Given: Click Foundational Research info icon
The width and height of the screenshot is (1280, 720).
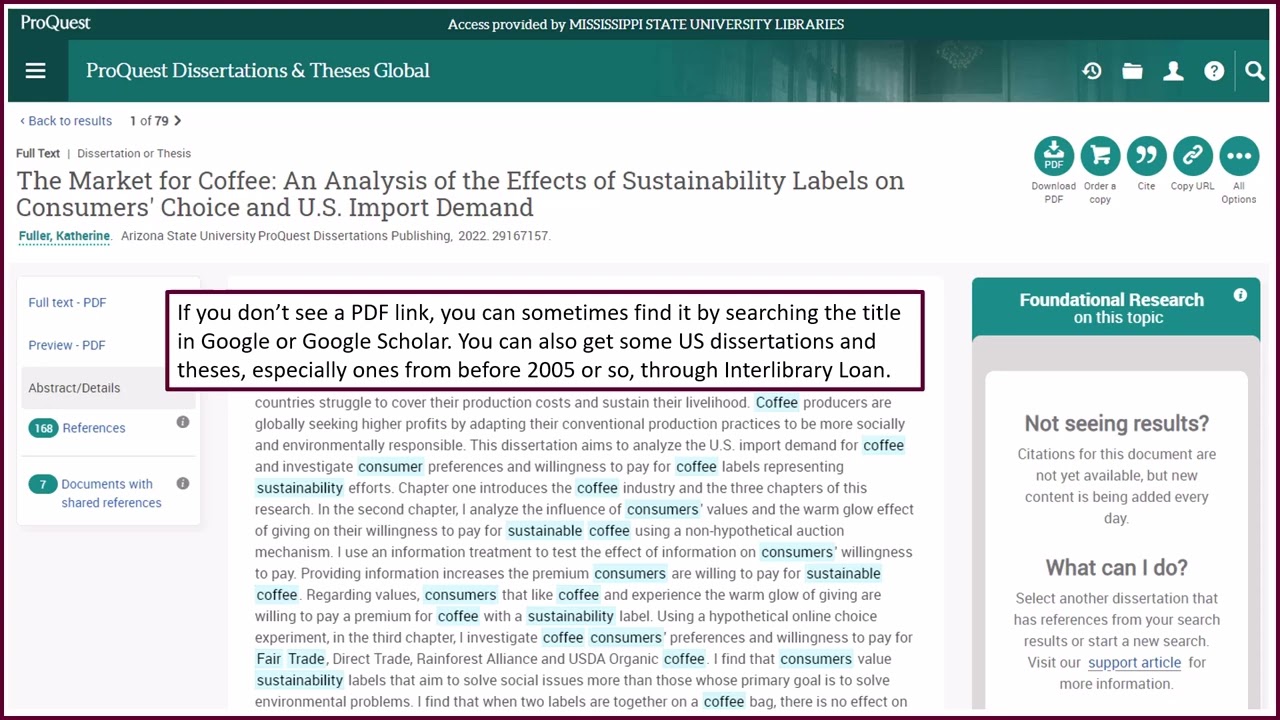Looking at the screenshot, I should (1240, 295).
